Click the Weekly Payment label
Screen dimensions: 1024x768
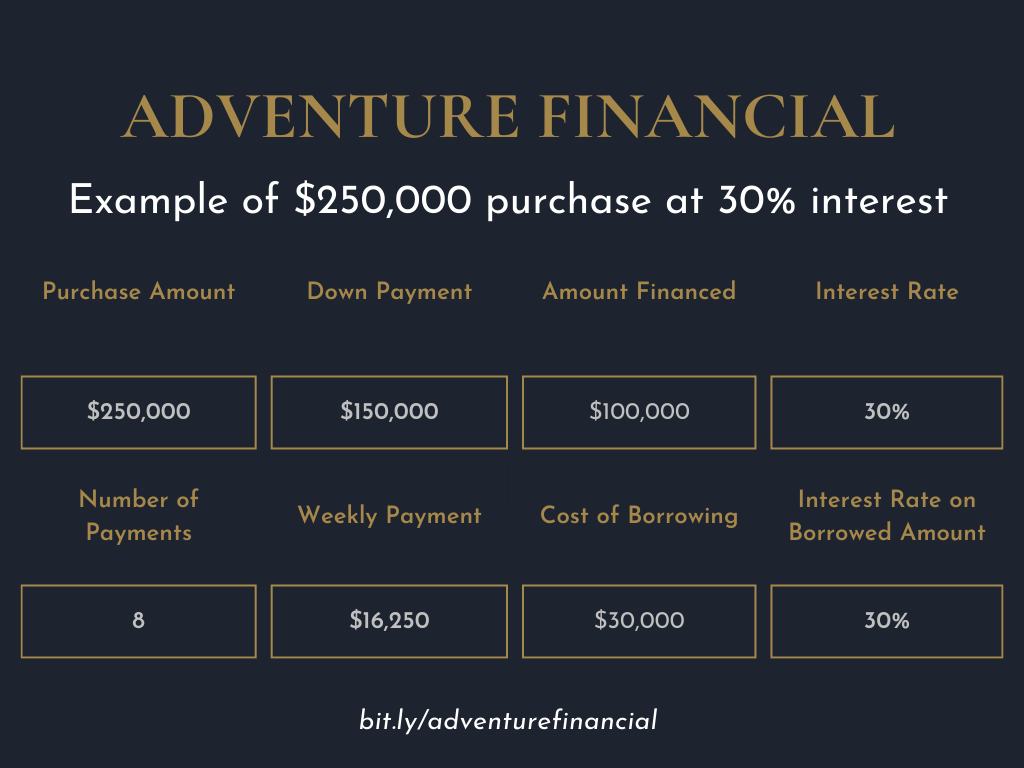click(x=389, y=516)
